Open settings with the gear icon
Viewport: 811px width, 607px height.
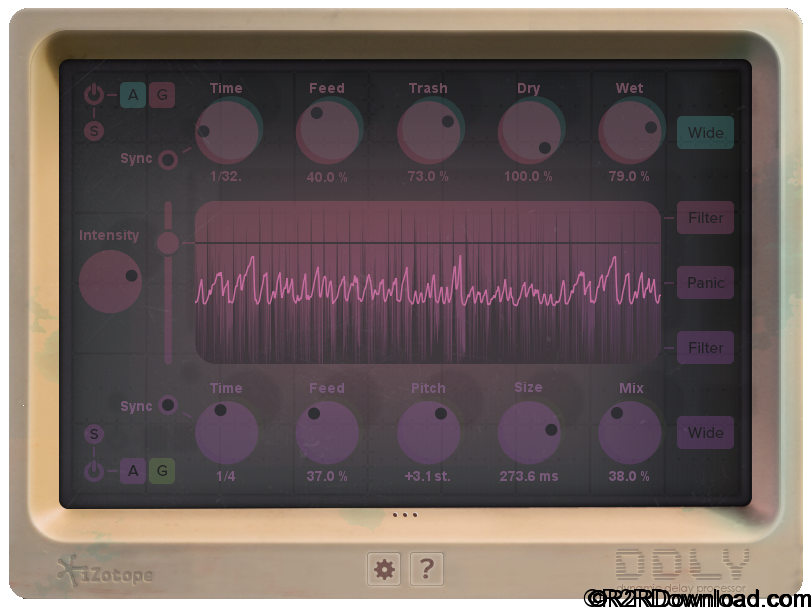pos(384,569)
